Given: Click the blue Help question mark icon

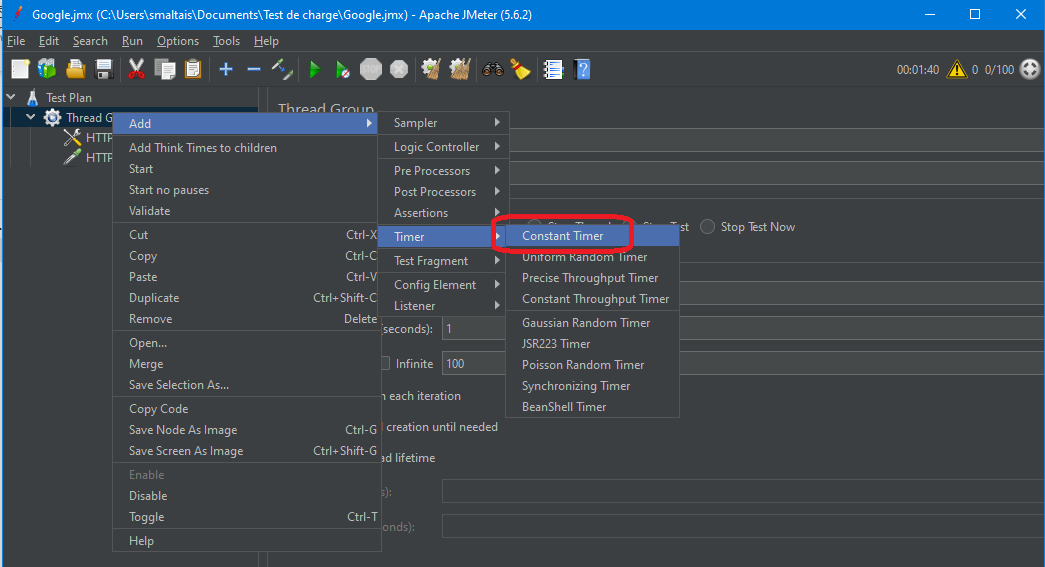Looking at the screenshot, I should pos(582,69).
